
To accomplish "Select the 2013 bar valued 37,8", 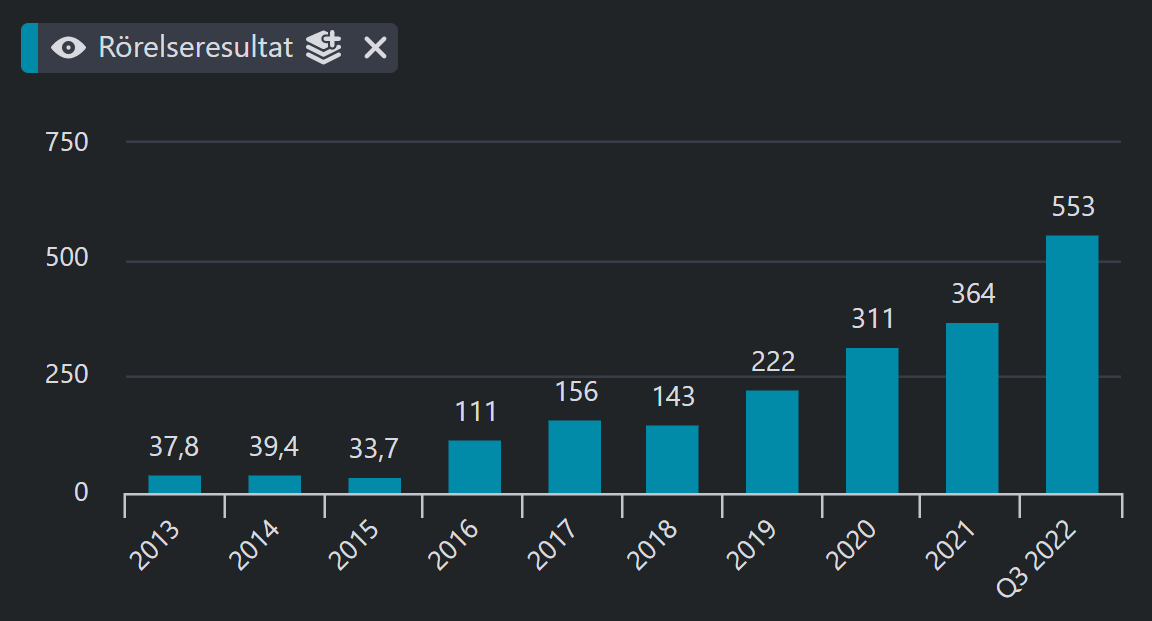I will point(175,484).
